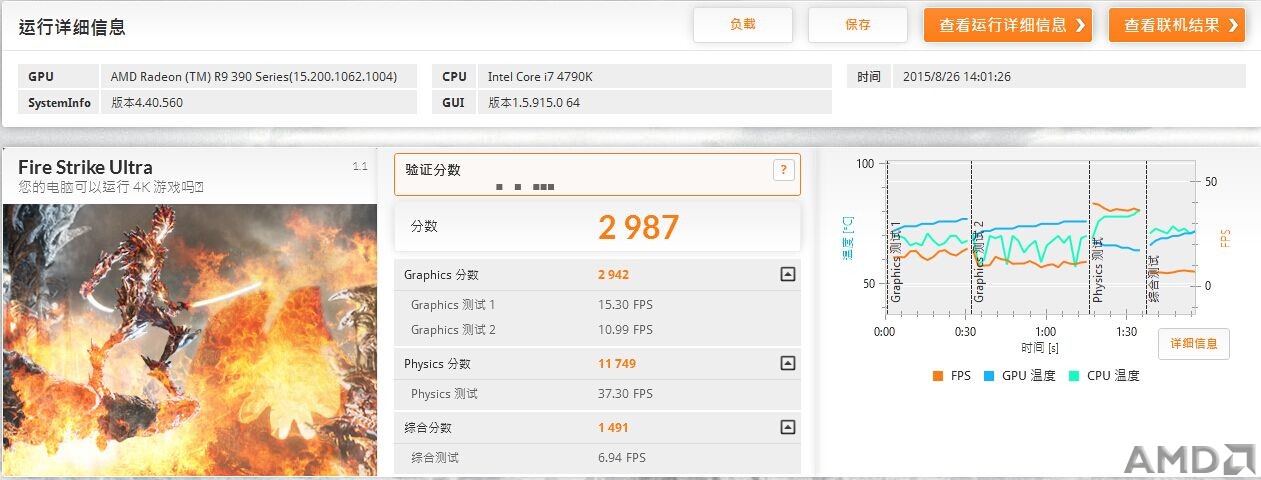1261x480 pixels.
Task: Click the 负载 (Load) button
Action: (743, 25)
